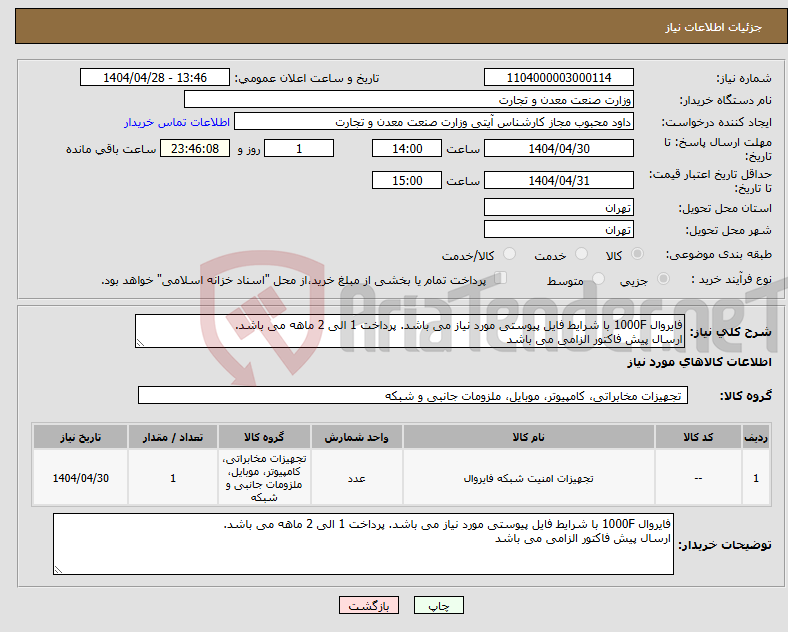Click the استان محل تحویل field تهران

(558, 207)
